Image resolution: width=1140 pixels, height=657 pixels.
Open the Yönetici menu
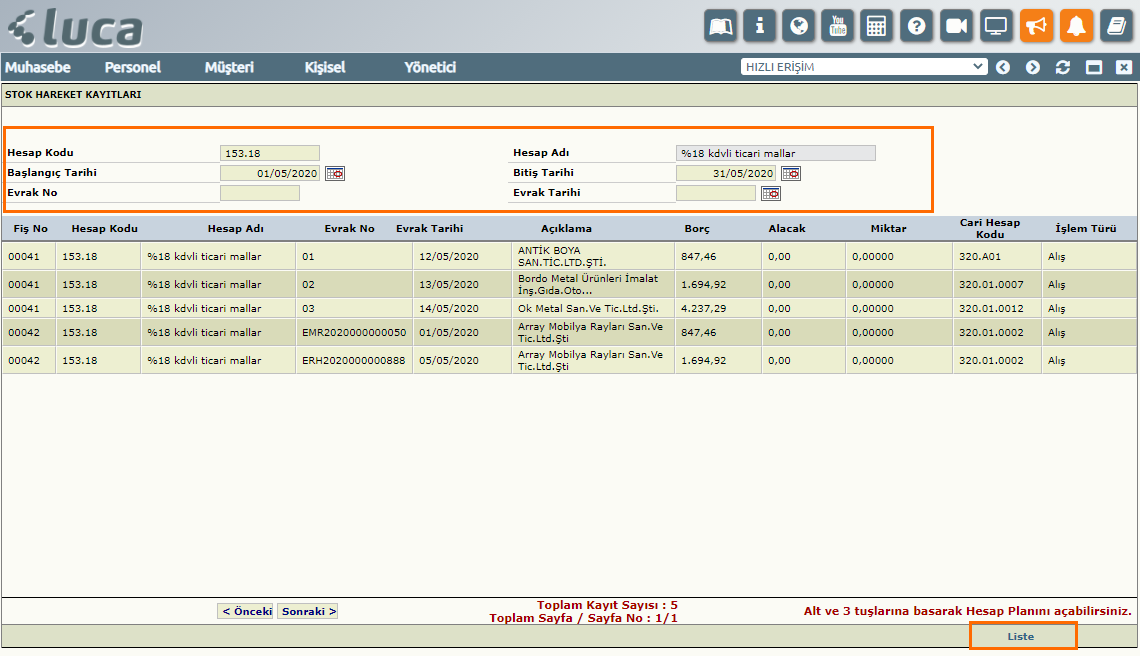(430, 68)
